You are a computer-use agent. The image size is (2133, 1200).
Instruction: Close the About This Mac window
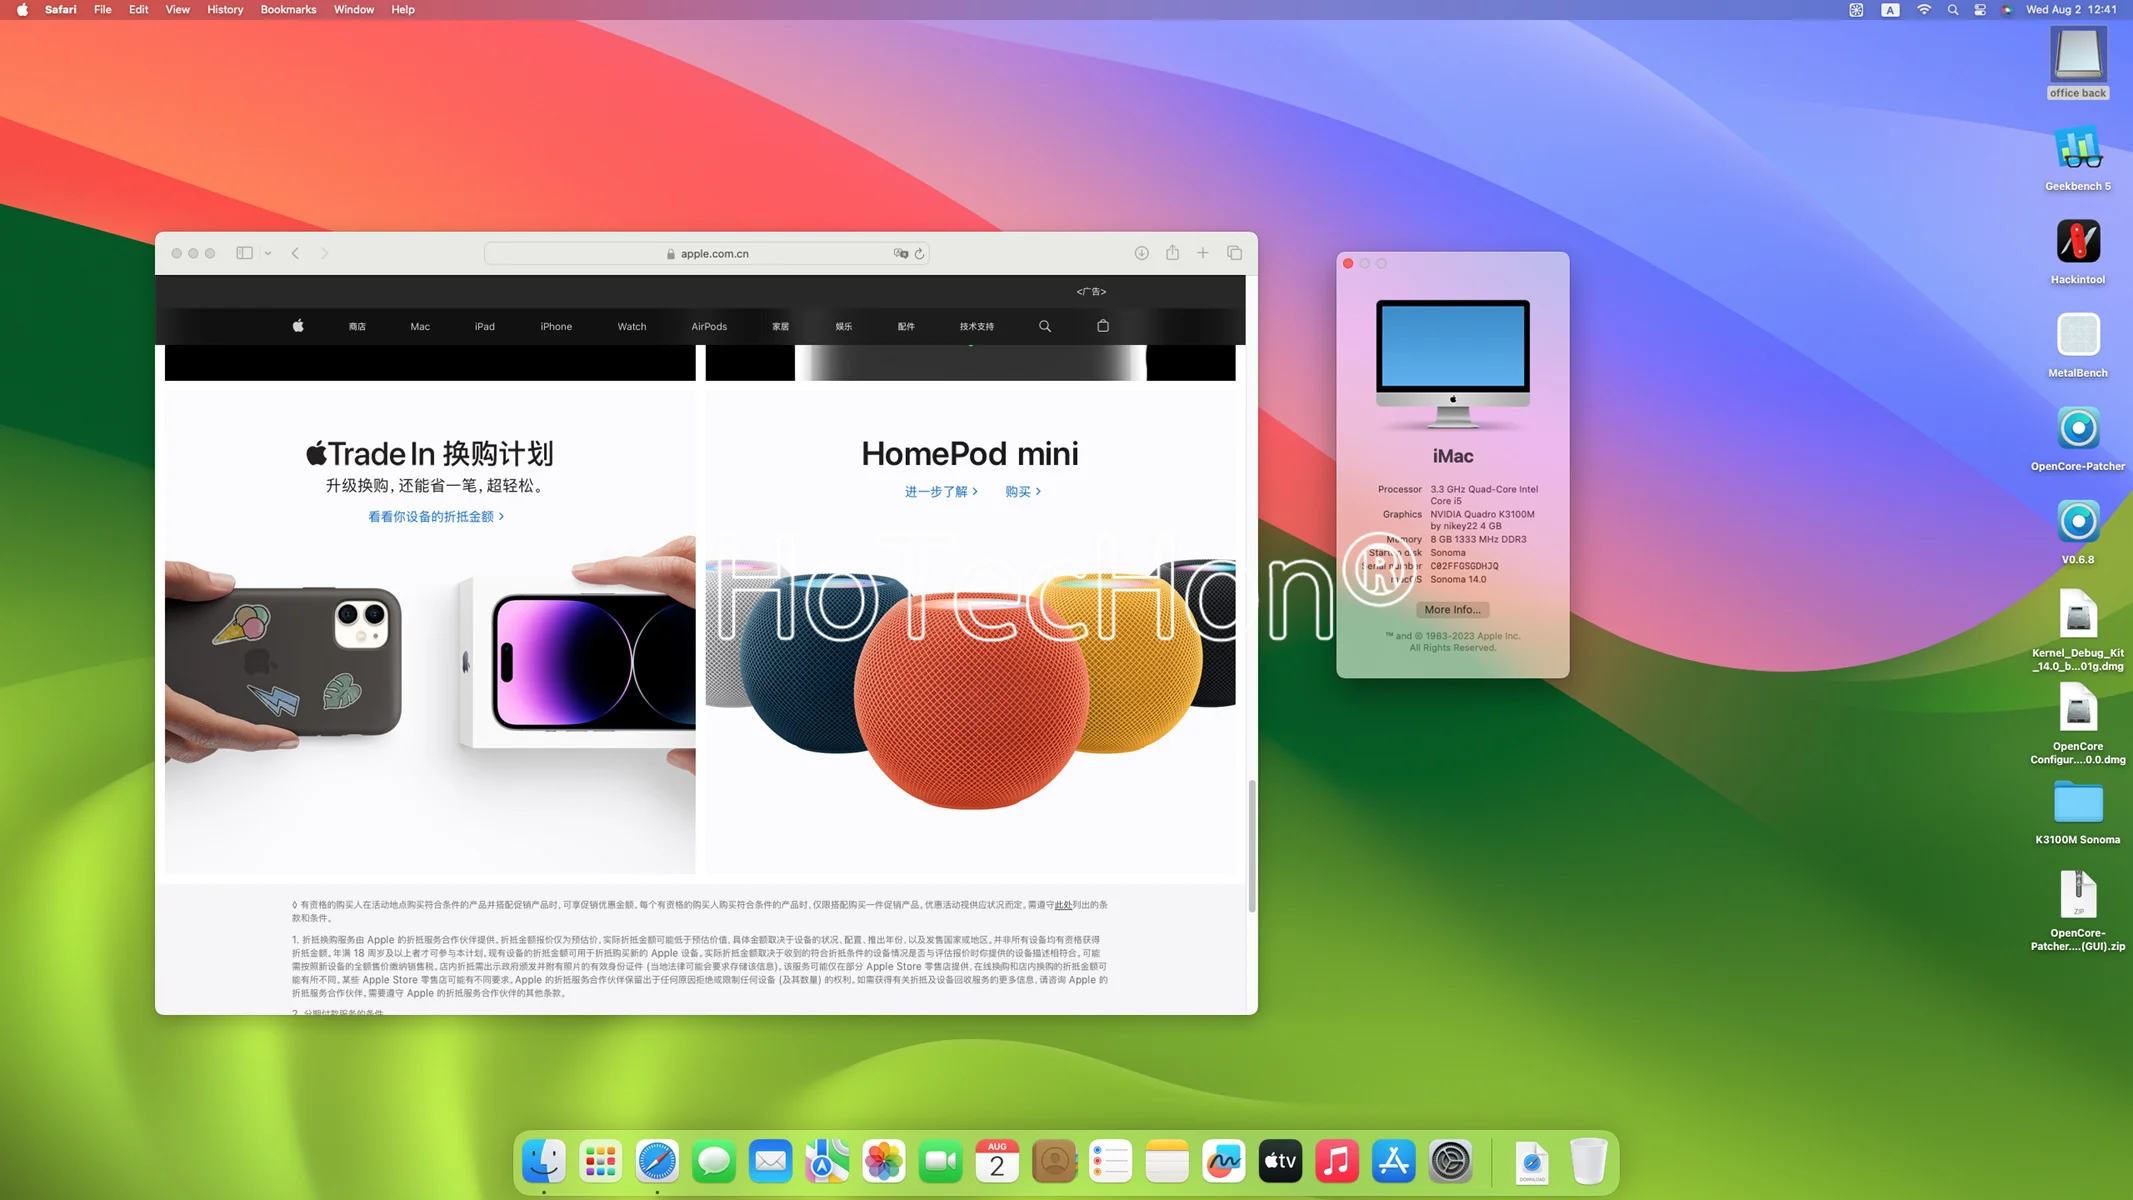point(1348,264)
